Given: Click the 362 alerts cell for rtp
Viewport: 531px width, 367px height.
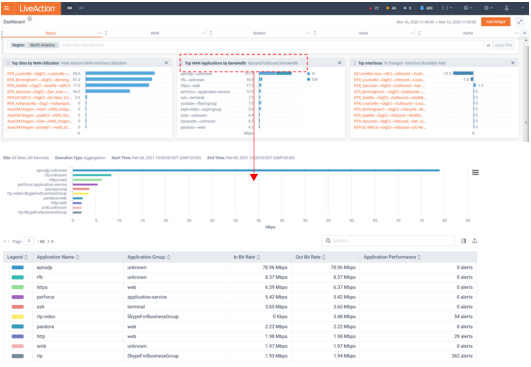Looking at the screenshot, I should [462, 356].
